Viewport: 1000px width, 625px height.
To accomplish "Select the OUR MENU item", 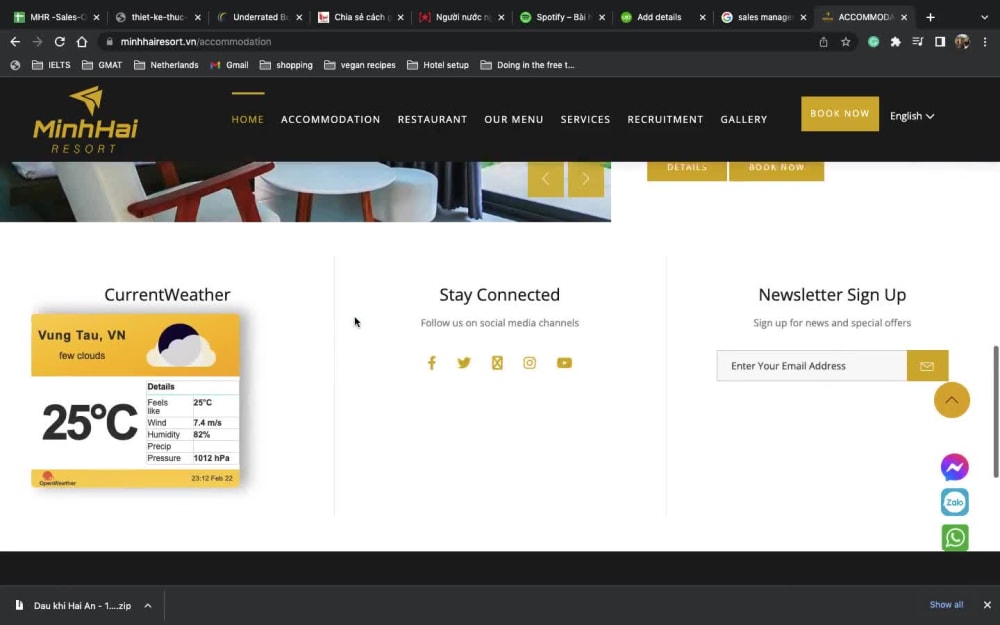I will [513, 119].
